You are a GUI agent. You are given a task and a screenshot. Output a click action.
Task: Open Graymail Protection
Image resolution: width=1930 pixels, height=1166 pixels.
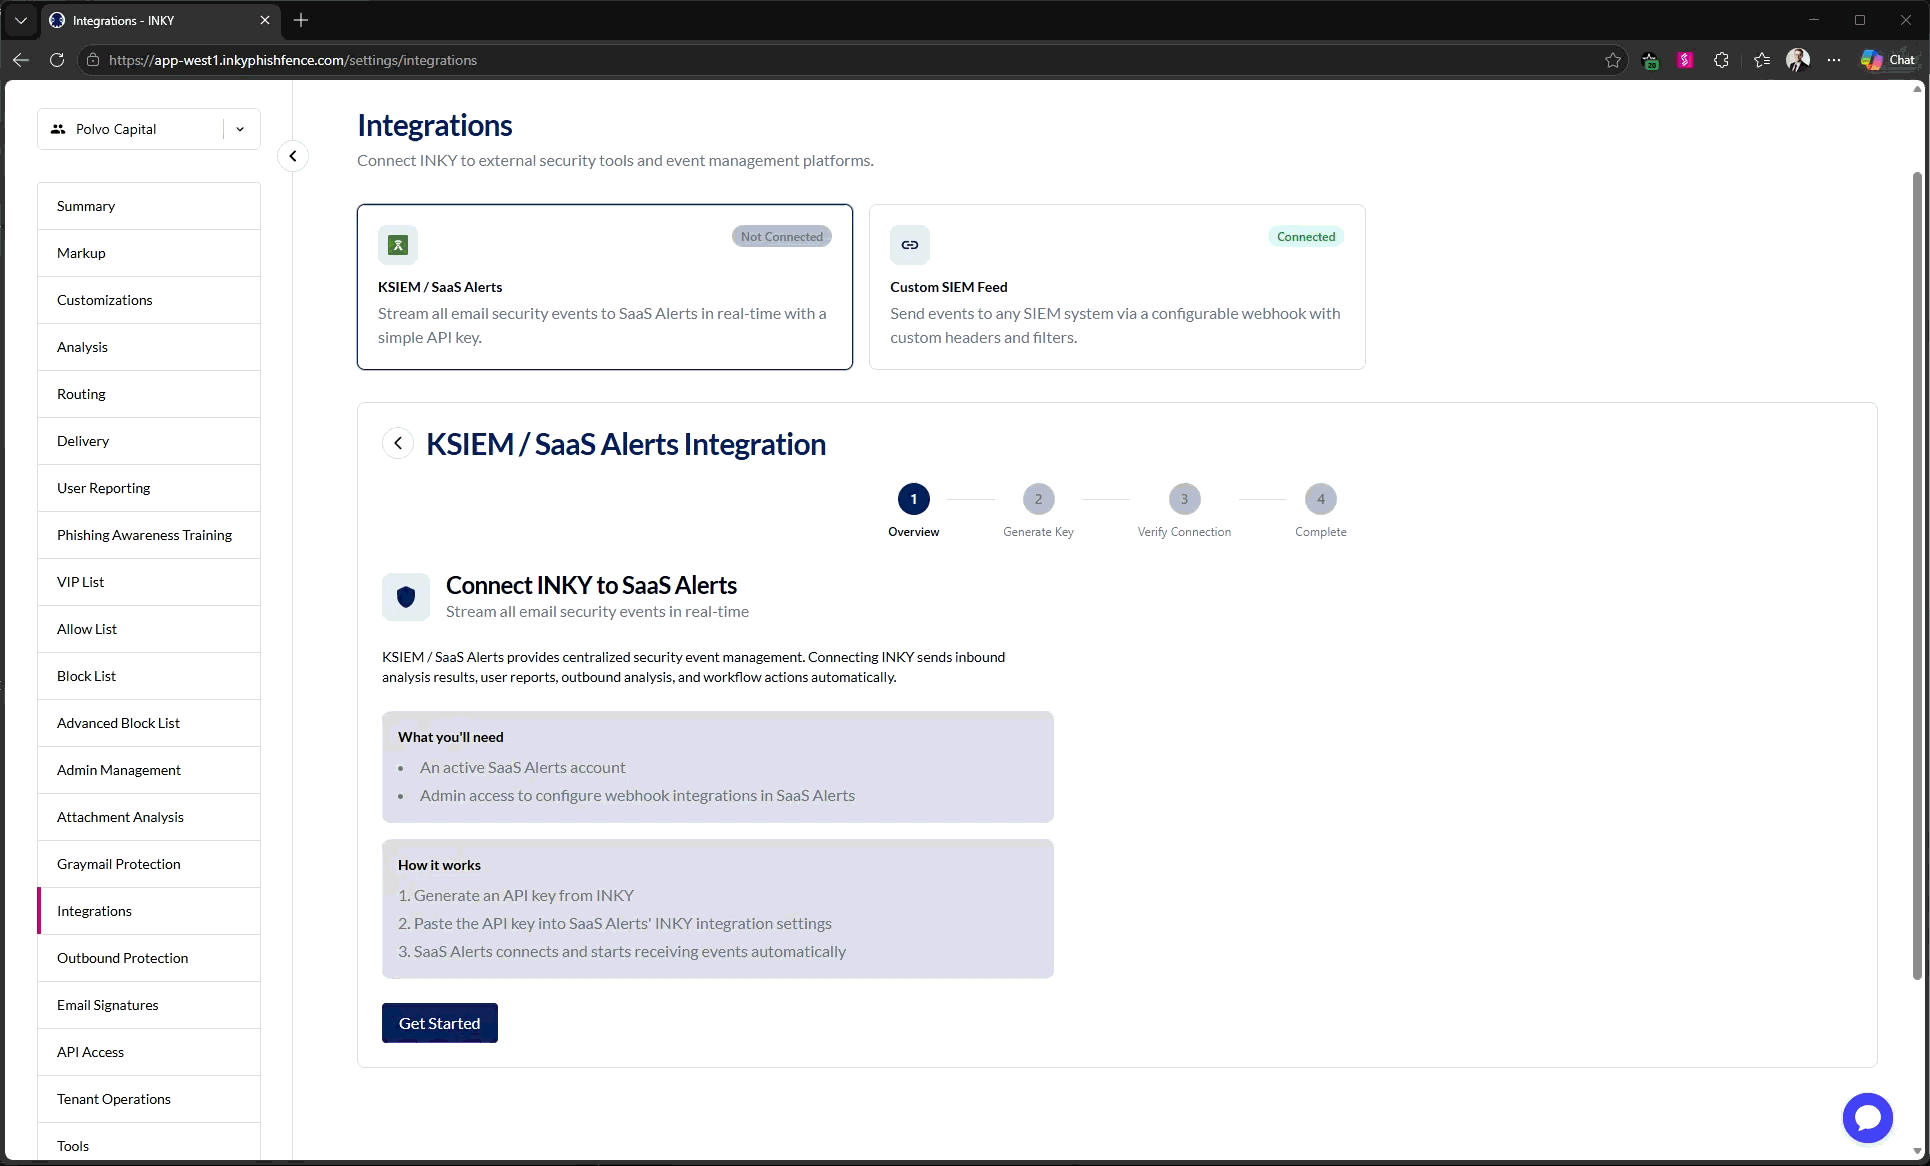coord(149,864)
